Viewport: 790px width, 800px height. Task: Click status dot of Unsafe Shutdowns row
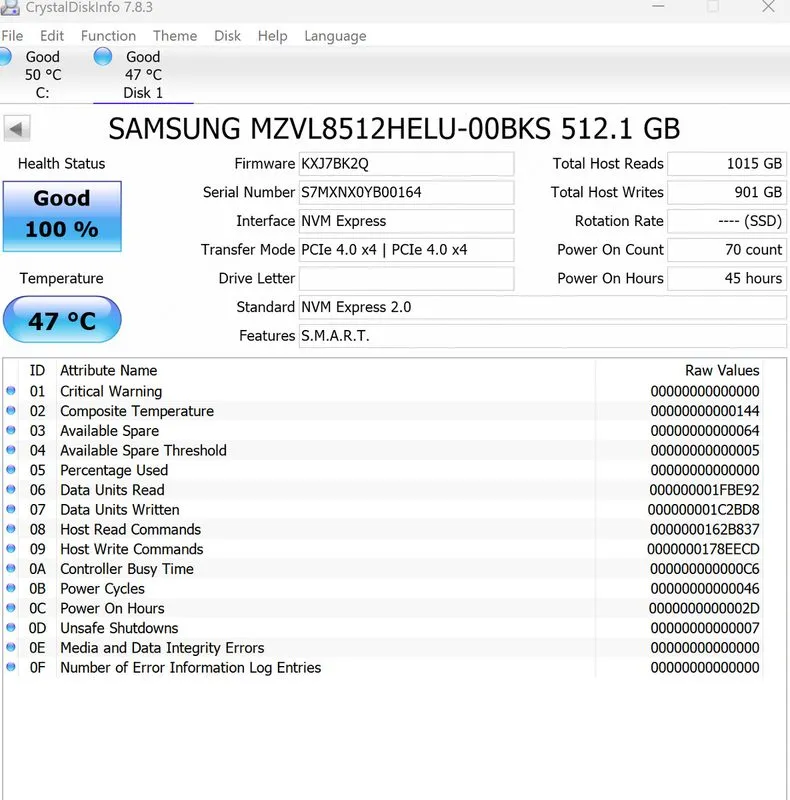11,628
